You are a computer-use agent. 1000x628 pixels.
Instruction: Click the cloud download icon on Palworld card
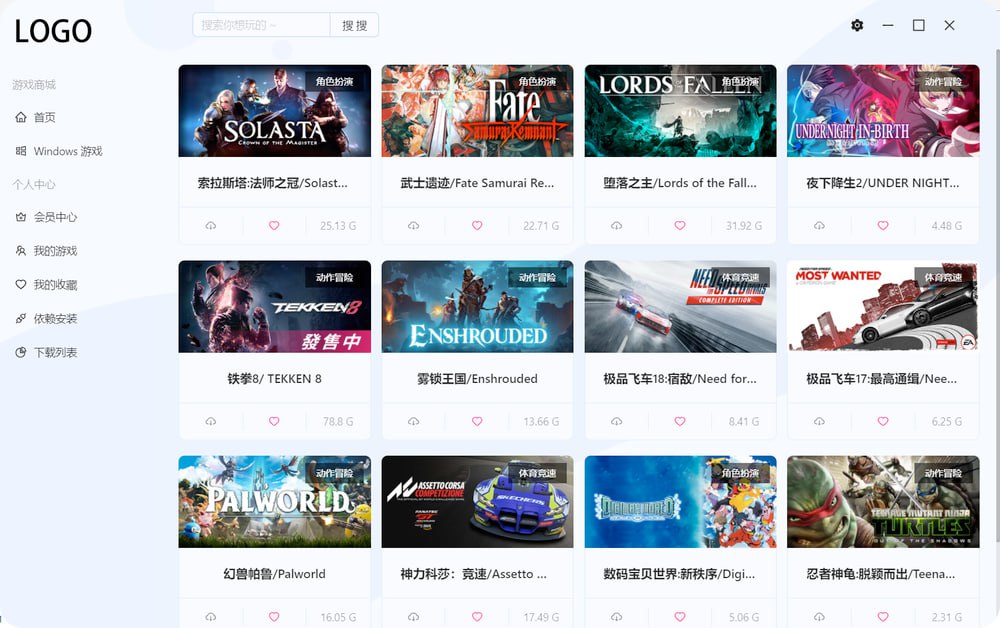[211, 617]
